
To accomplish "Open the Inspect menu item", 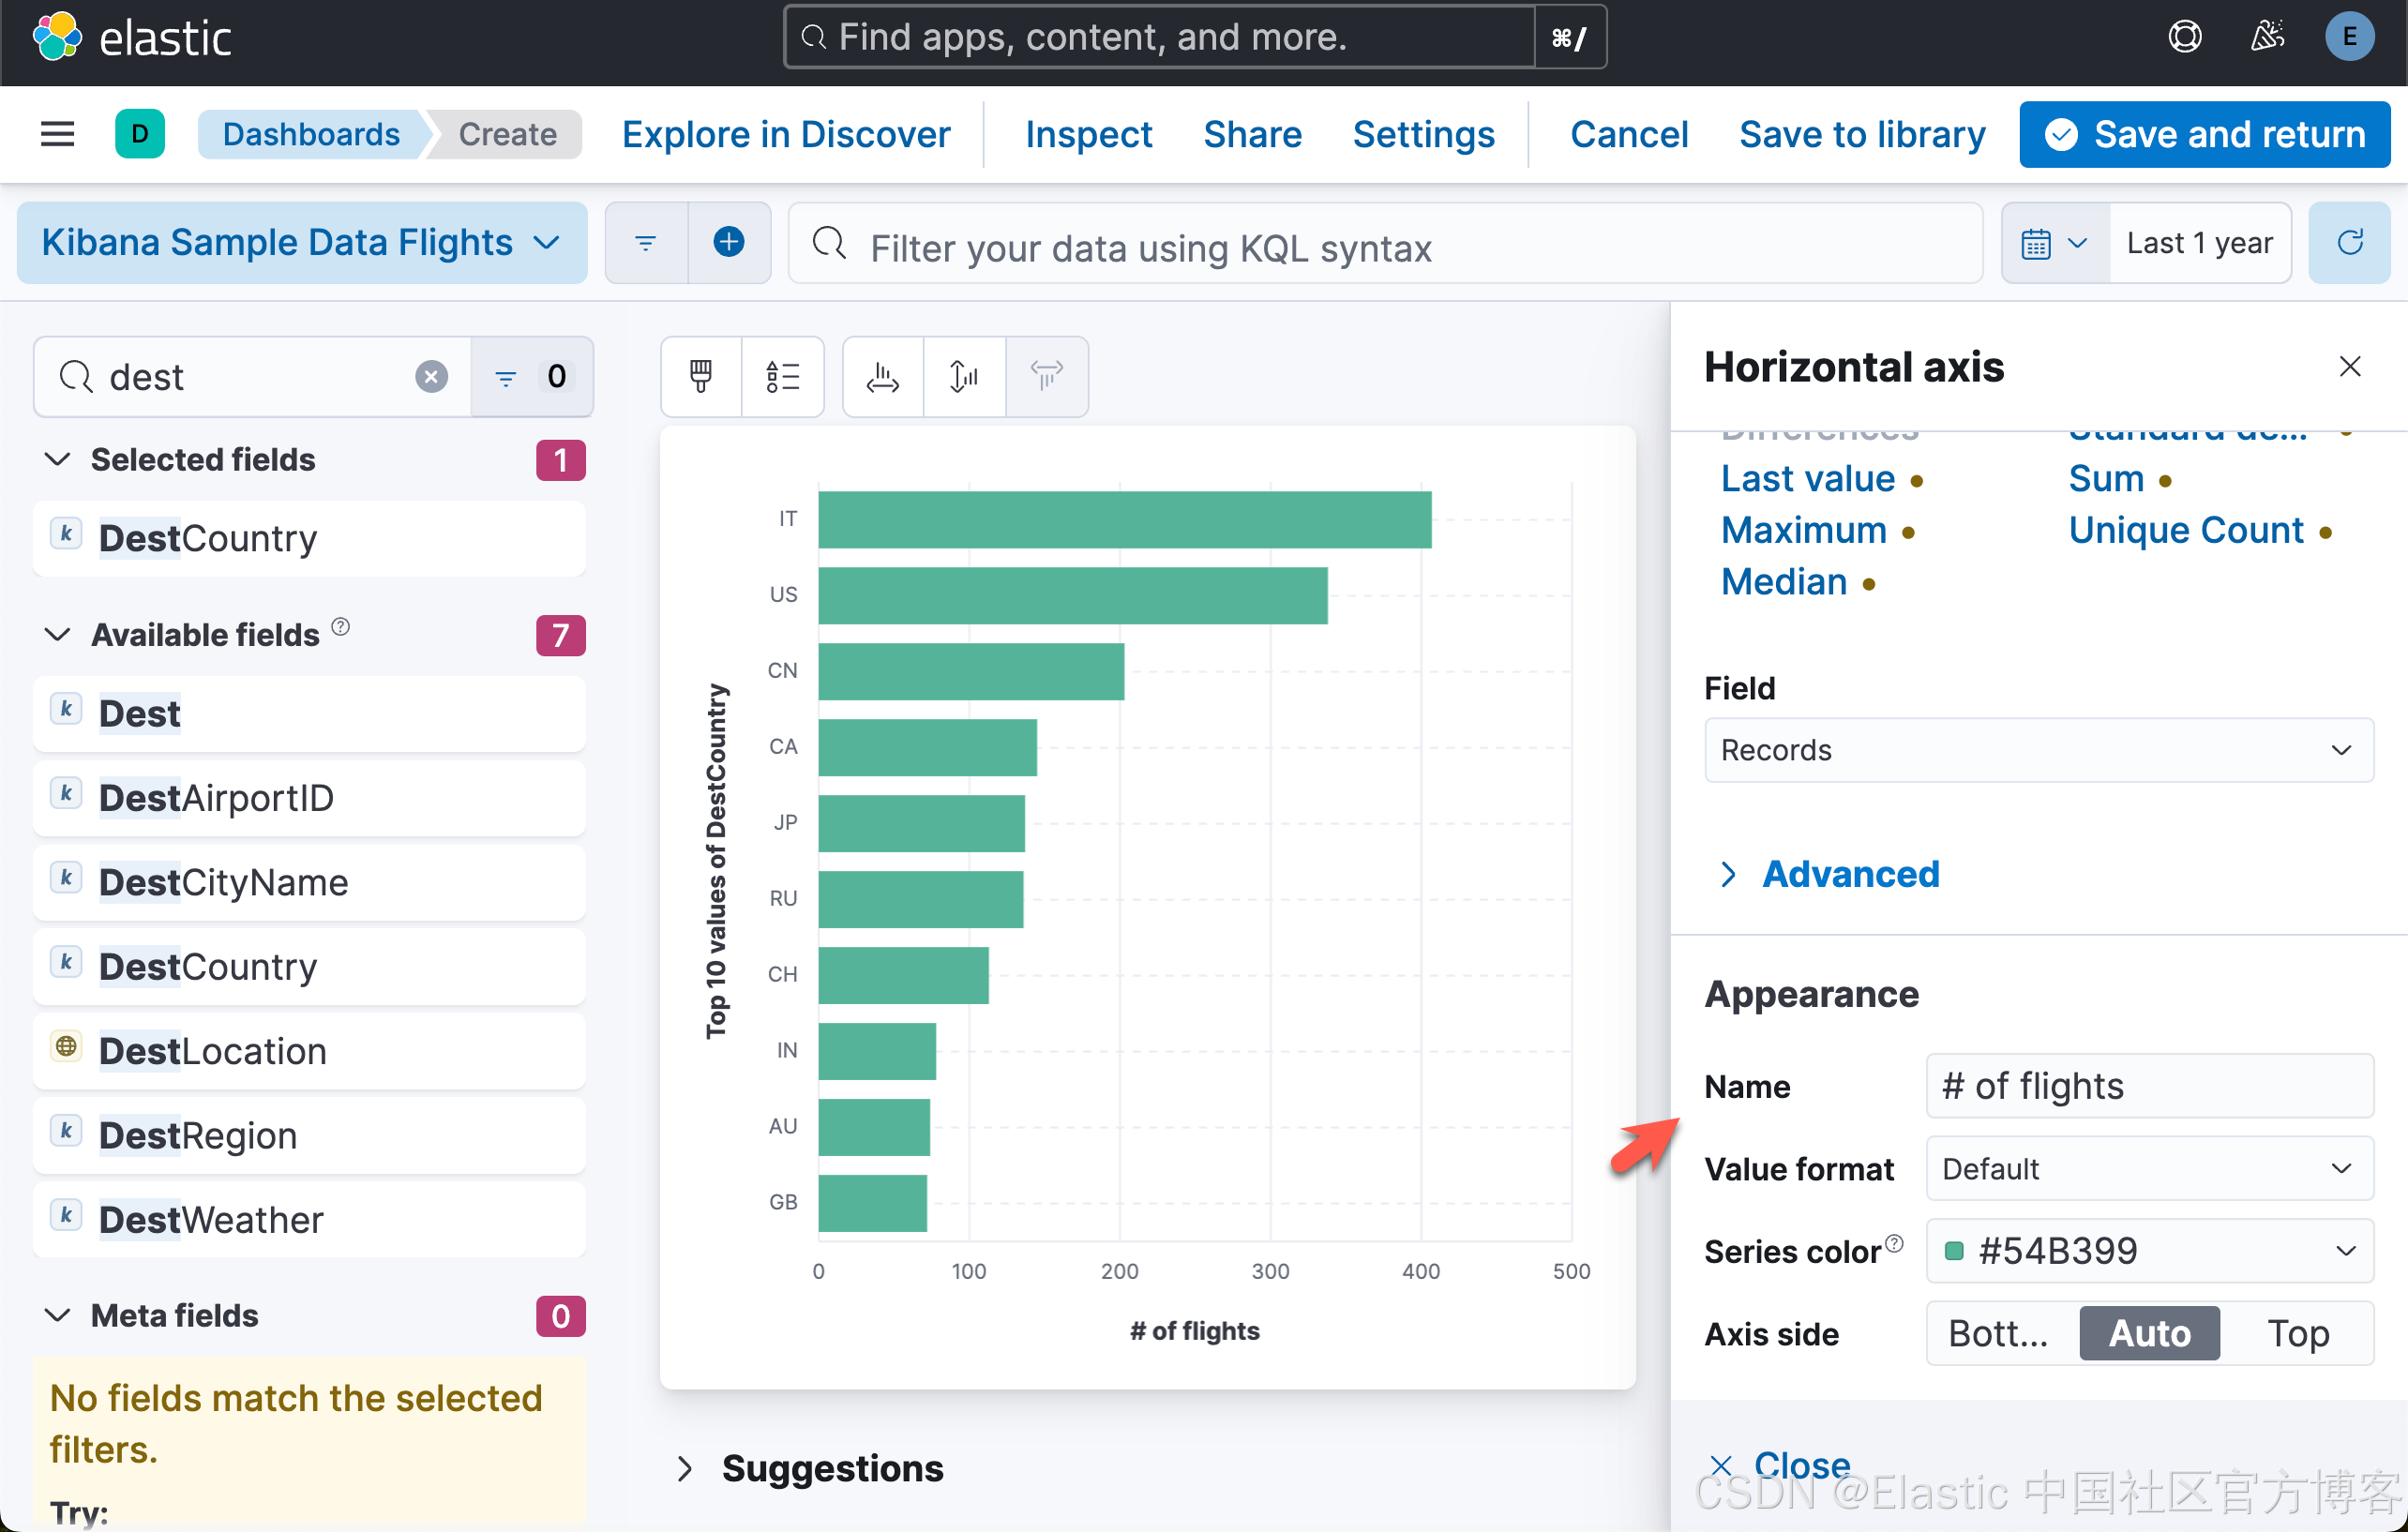I will tap(1088, 133).
